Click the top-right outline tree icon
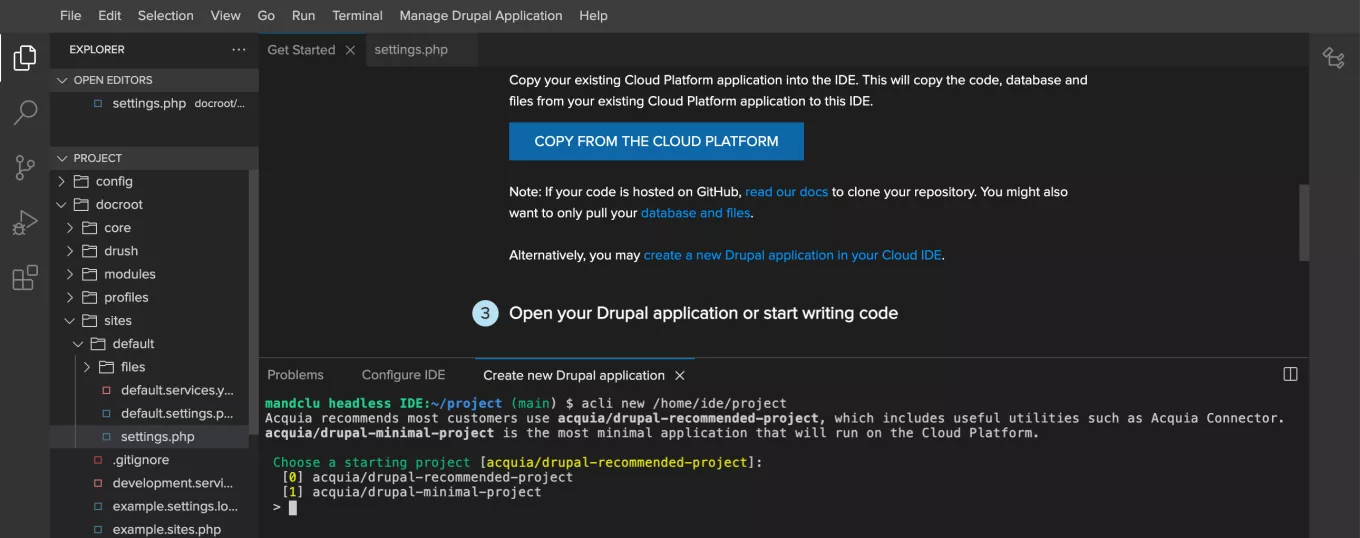 (1333, 58)
